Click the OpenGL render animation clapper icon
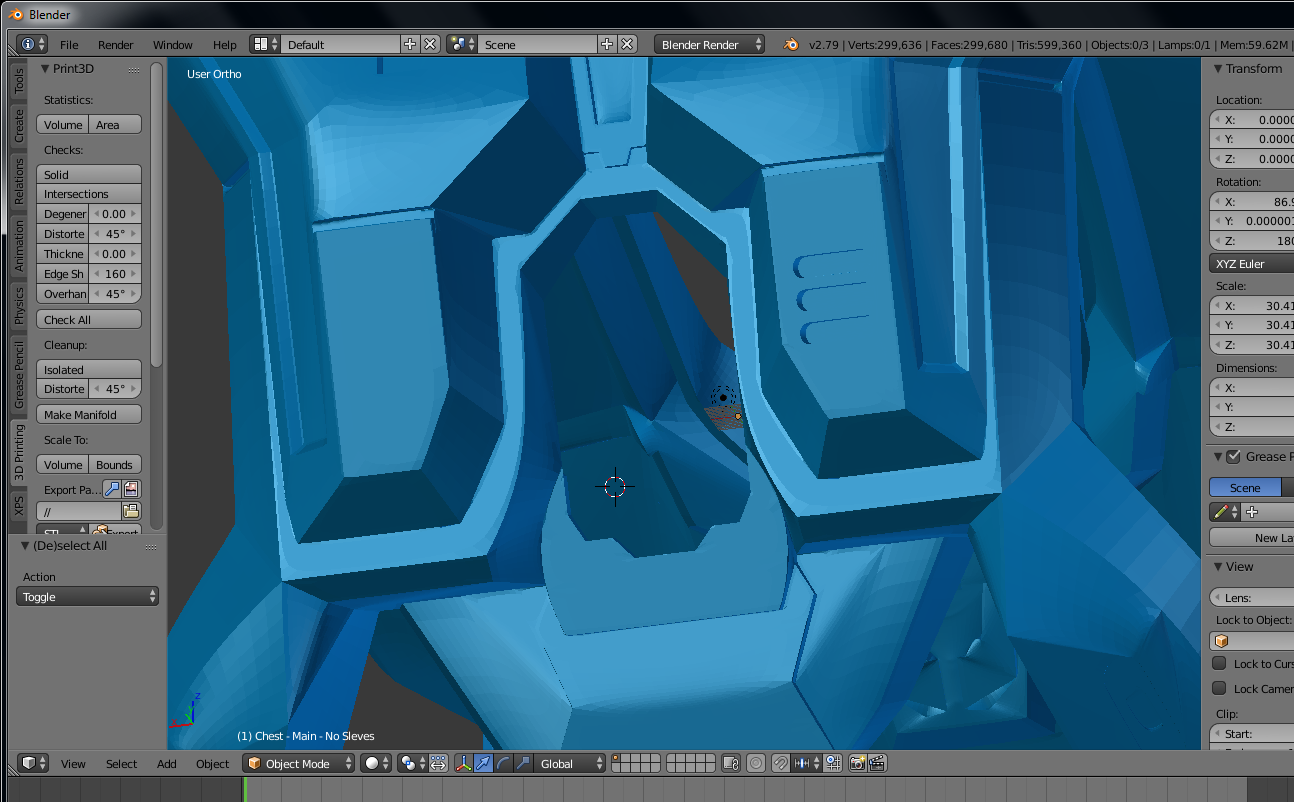1294x802 pixels. [x=877, y=763]
